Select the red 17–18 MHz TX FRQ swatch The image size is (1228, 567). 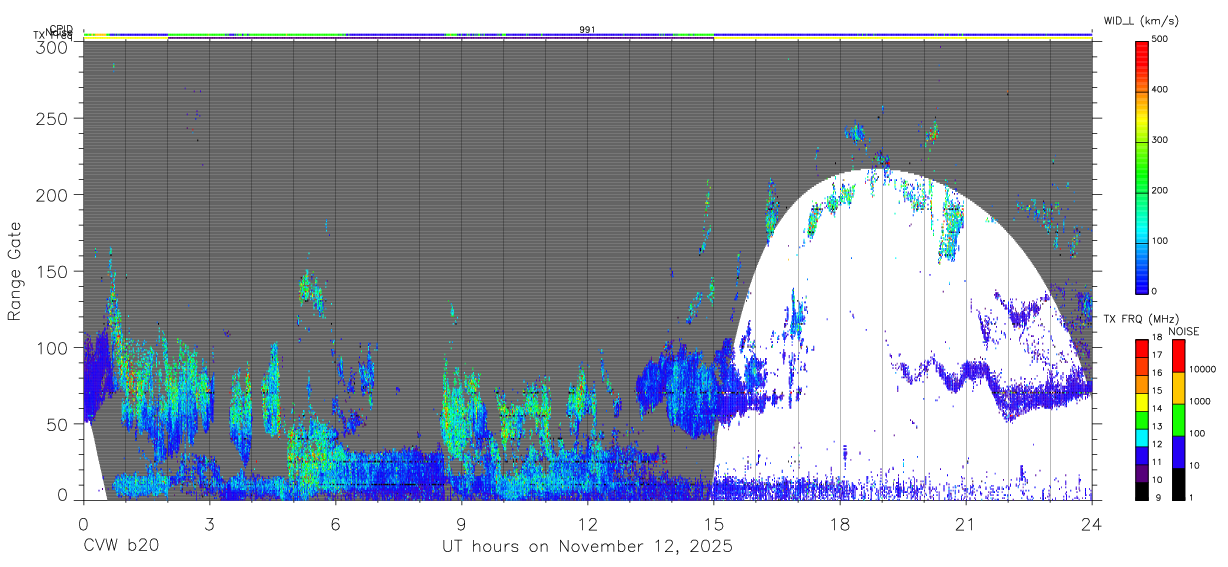pos(1142,347)
